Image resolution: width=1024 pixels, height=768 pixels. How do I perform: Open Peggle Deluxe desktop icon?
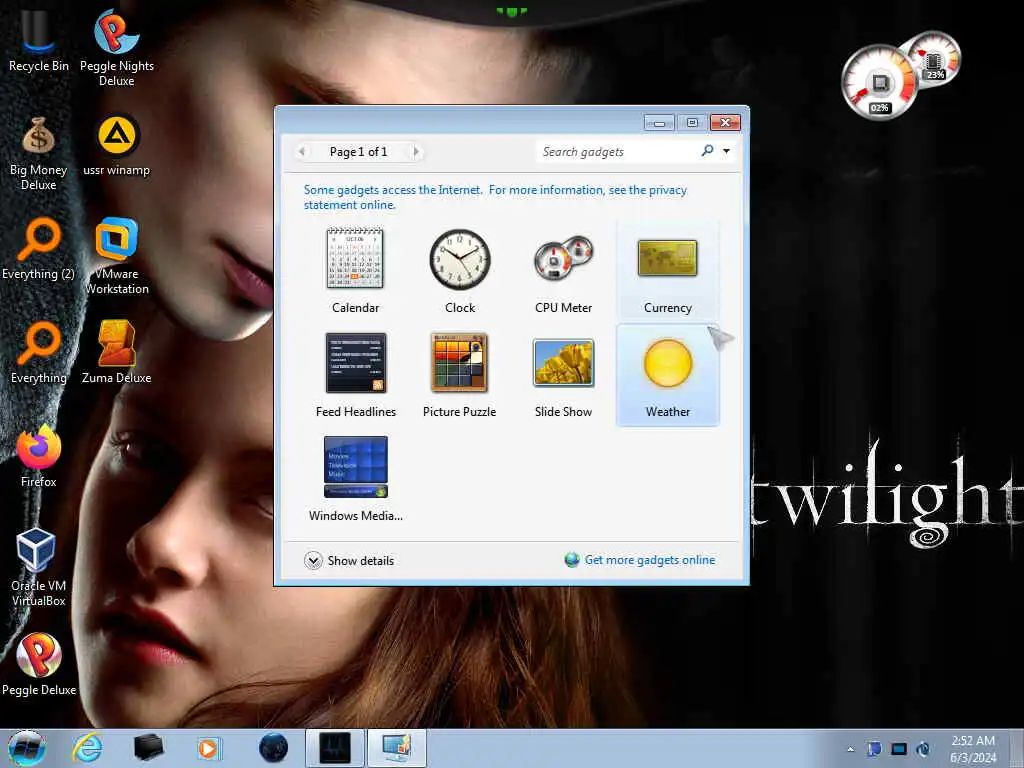pos(39,665)
